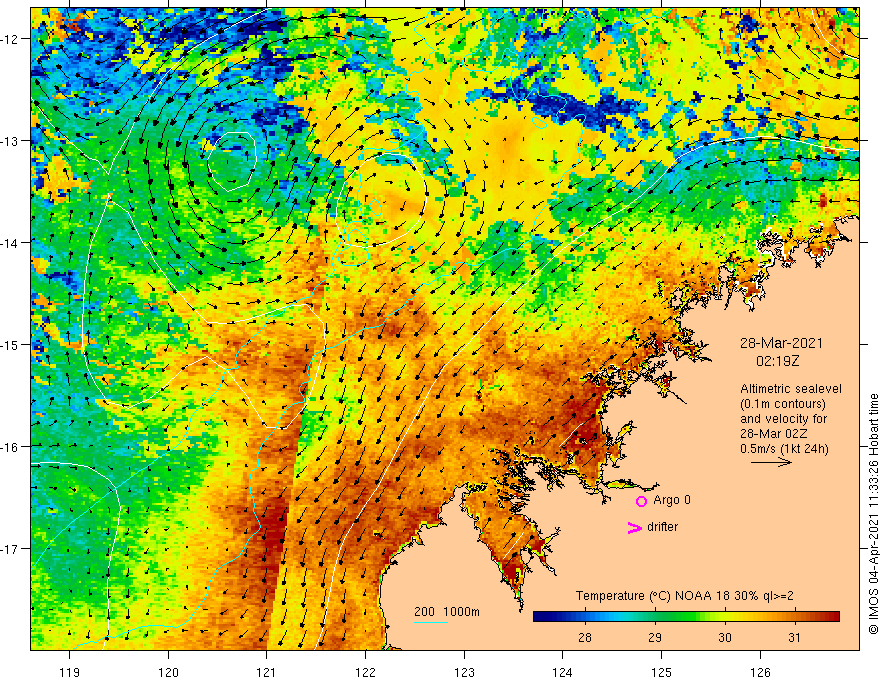Click the '(0.1m contours)' text
Viewport: 880px width, 680px height.
click(783, 404)
